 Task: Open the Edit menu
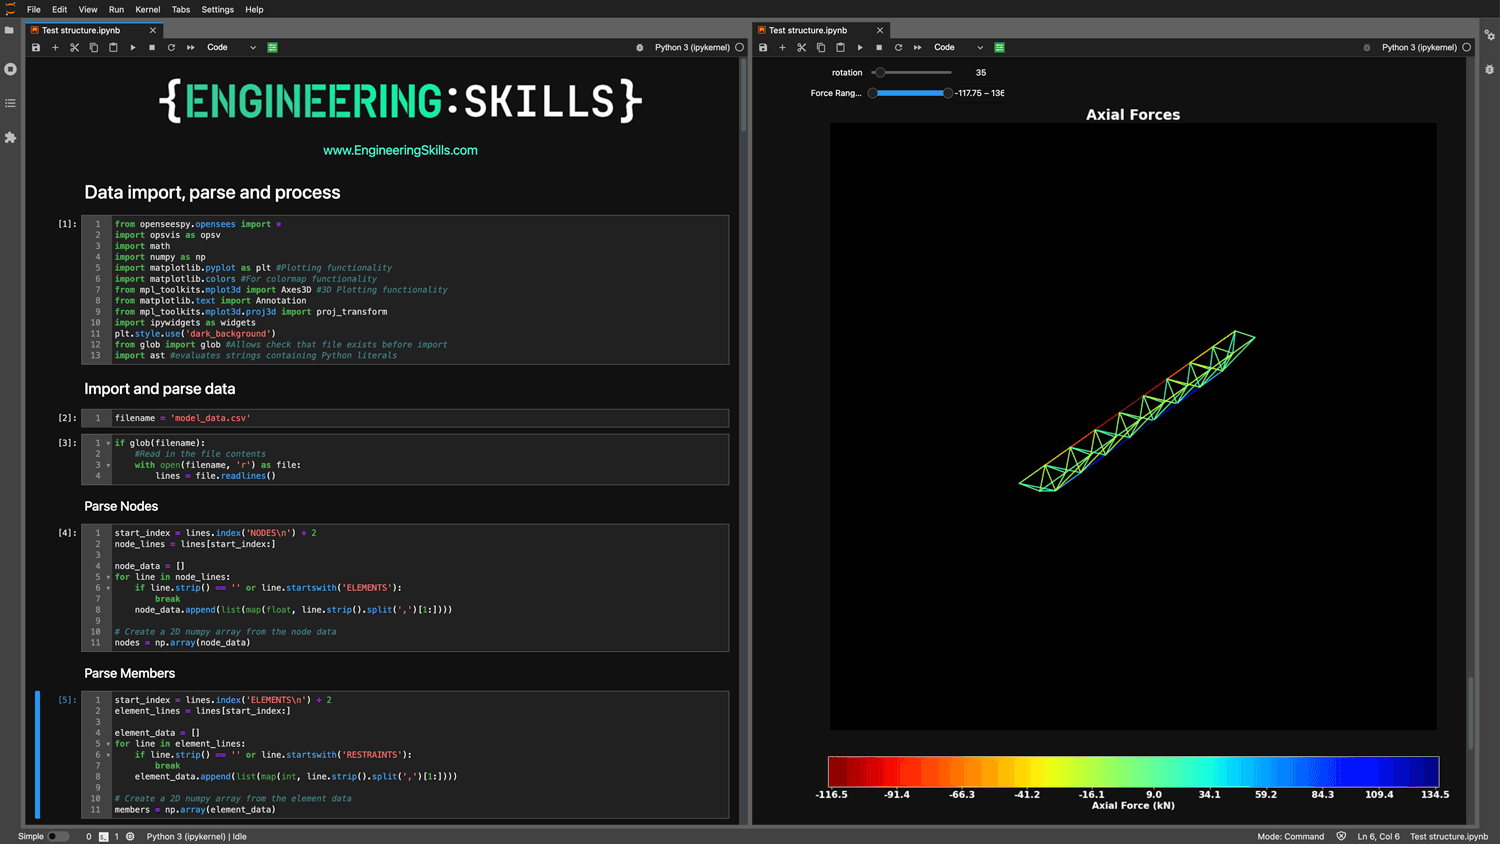pyautogui.click(x=60, y=9)
